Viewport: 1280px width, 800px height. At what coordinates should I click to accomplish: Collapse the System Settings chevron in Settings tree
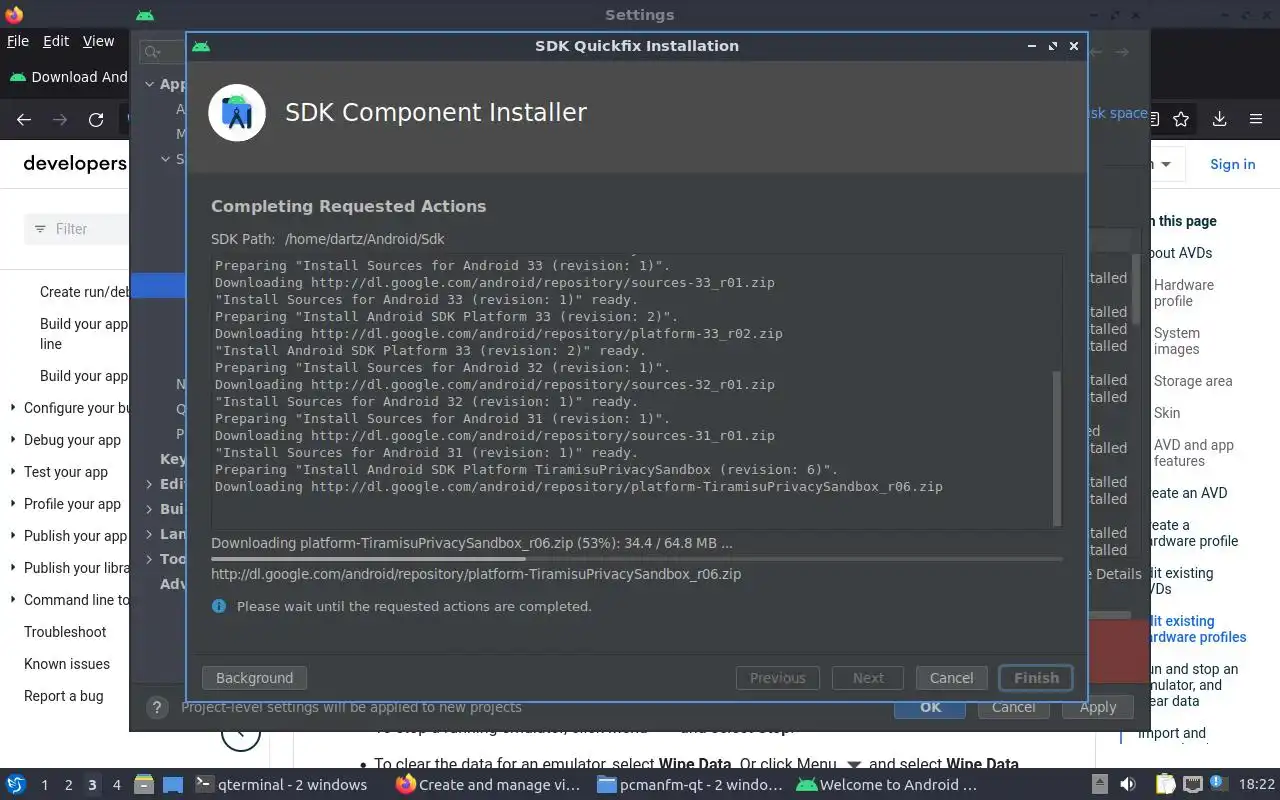(x=166, y=159)
